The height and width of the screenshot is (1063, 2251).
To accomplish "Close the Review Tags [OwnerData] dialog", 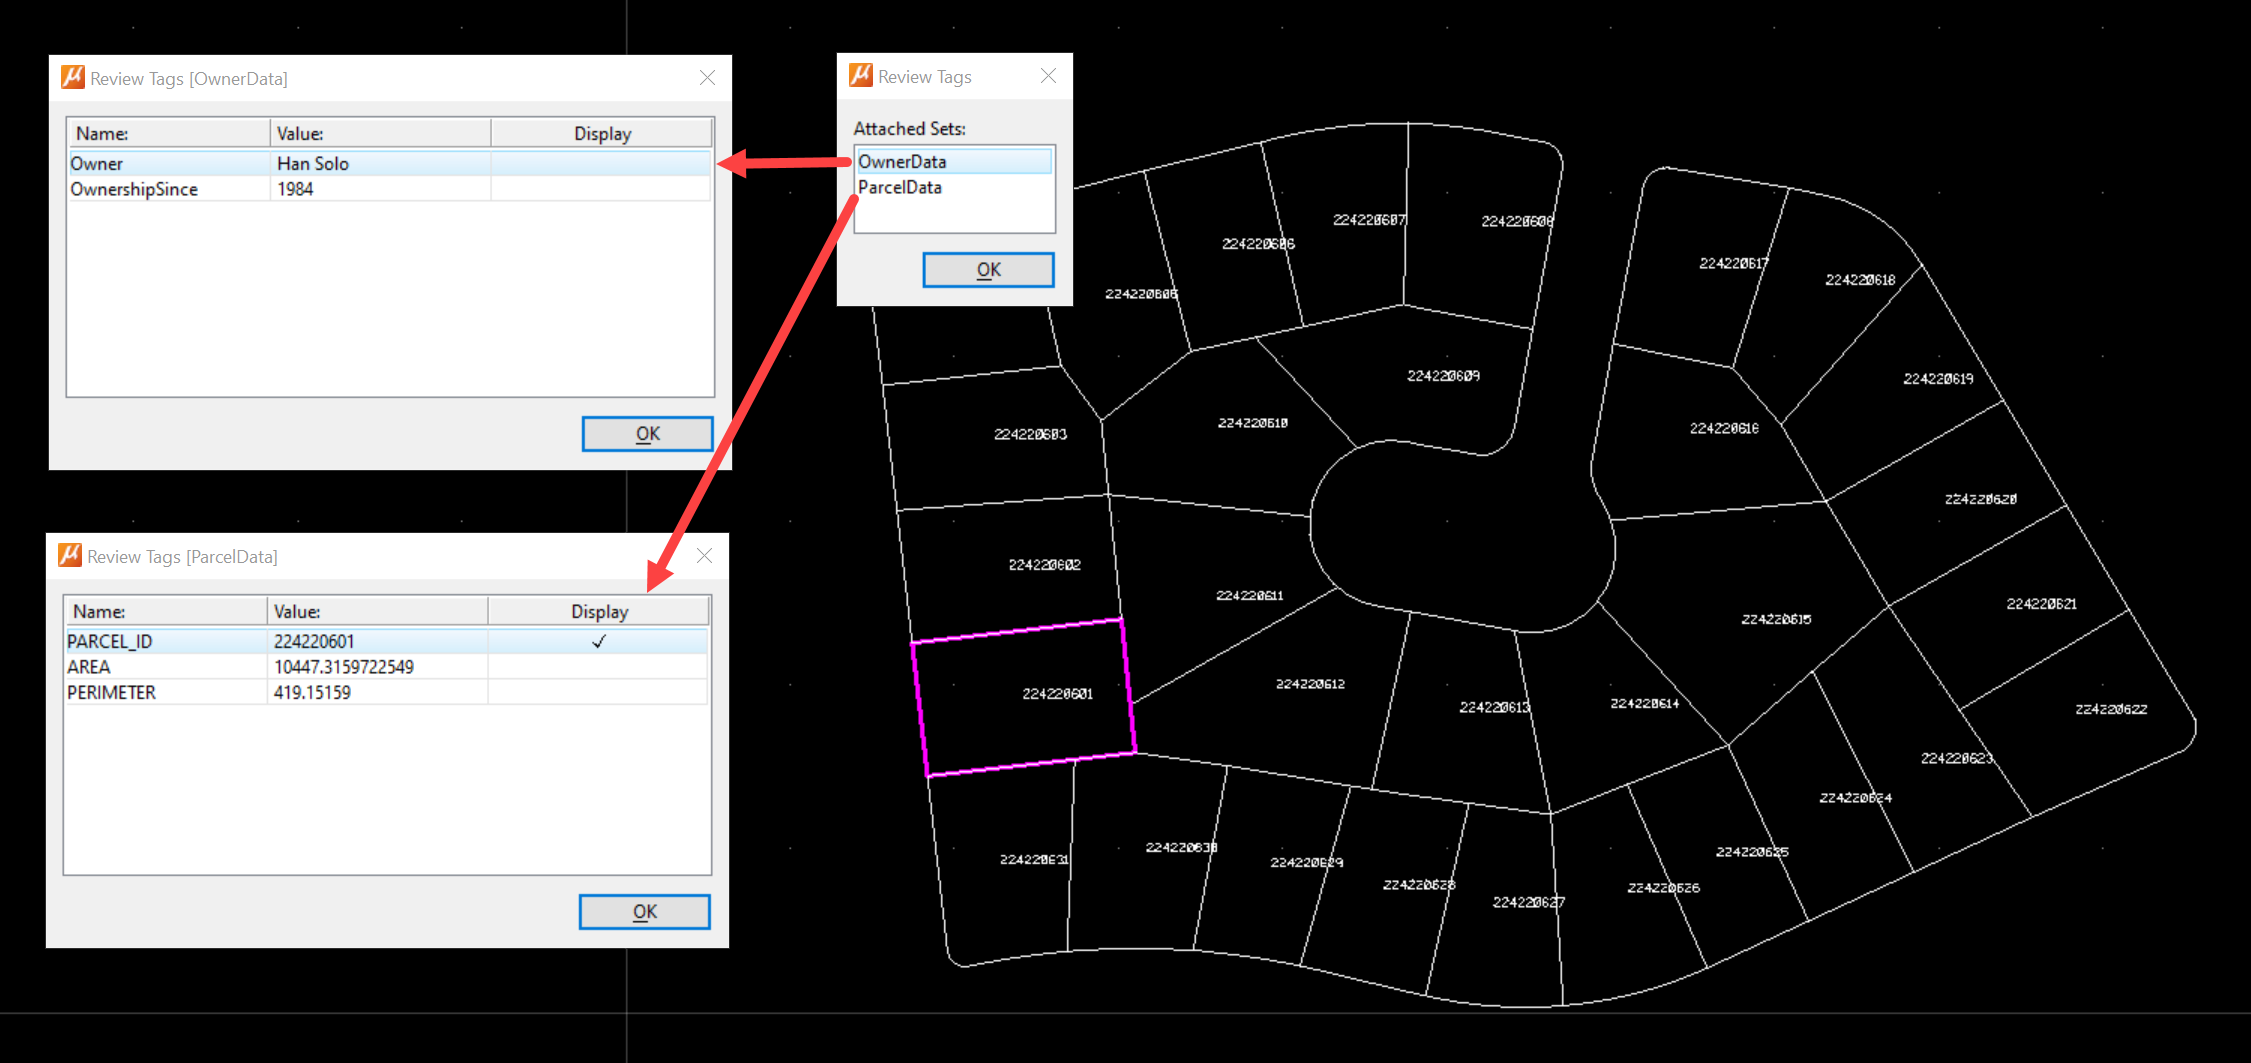I will [707, 77].
